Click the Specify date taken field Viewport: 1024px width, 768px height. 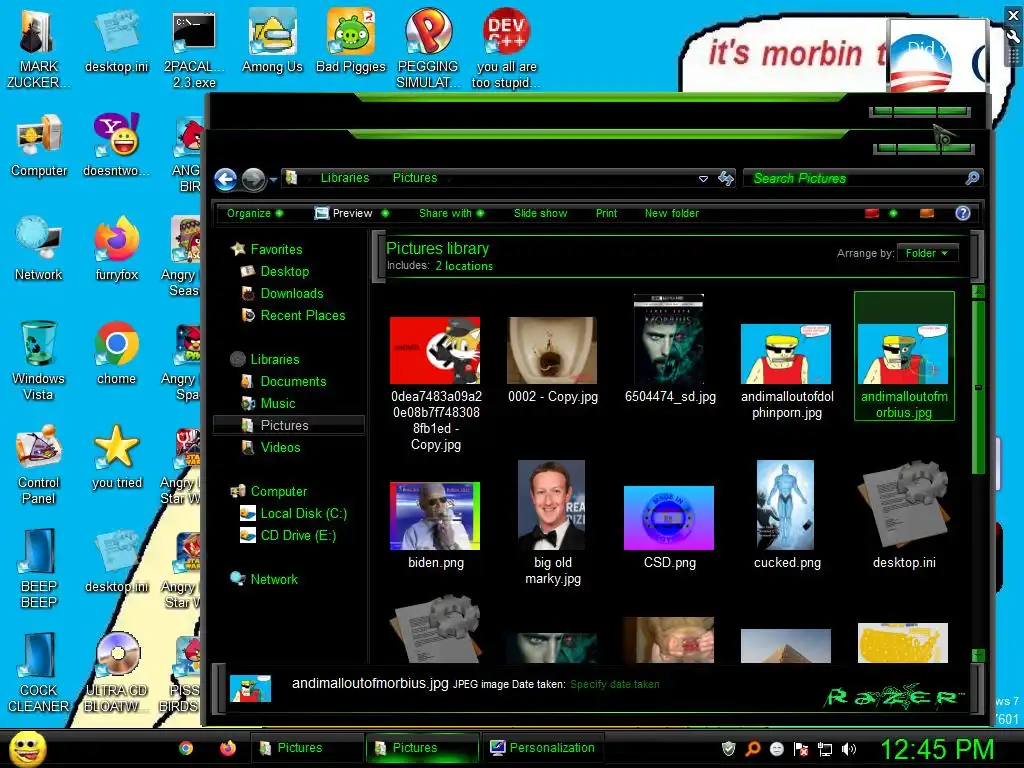(x=615, y=684)
